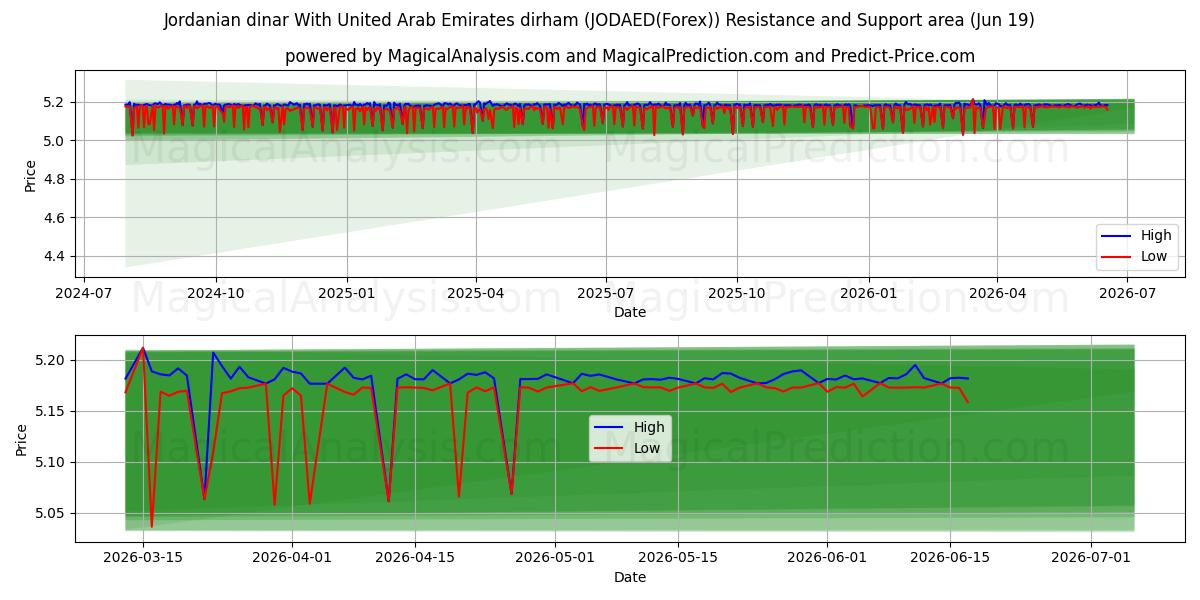Click the main chart title about Jordanian dinar
The height and width of the screenshot is (600, 1200).
[599, 20]
